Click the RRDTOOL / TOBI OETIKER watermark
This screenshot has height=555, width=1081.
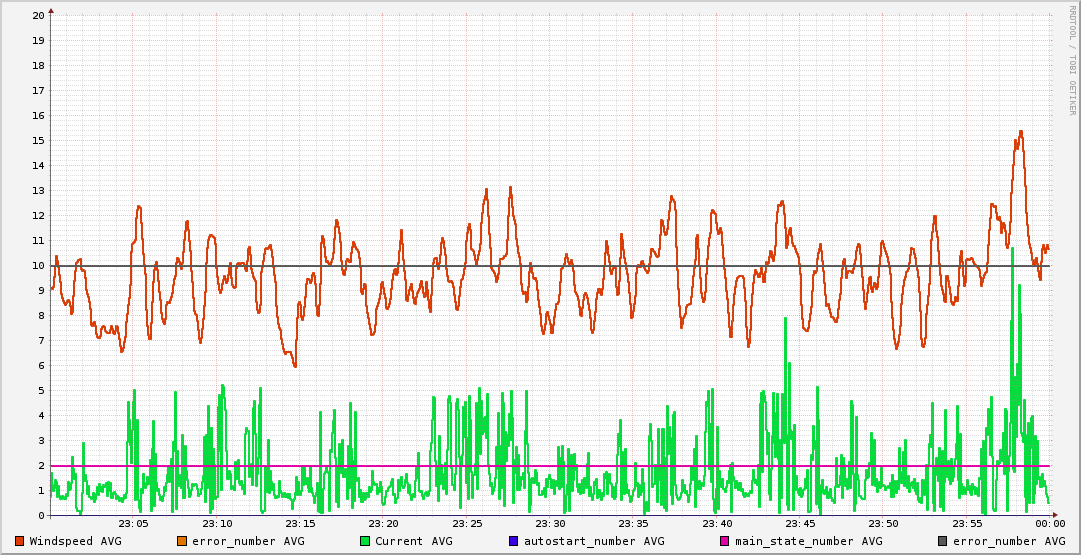tap(1072, 60)
